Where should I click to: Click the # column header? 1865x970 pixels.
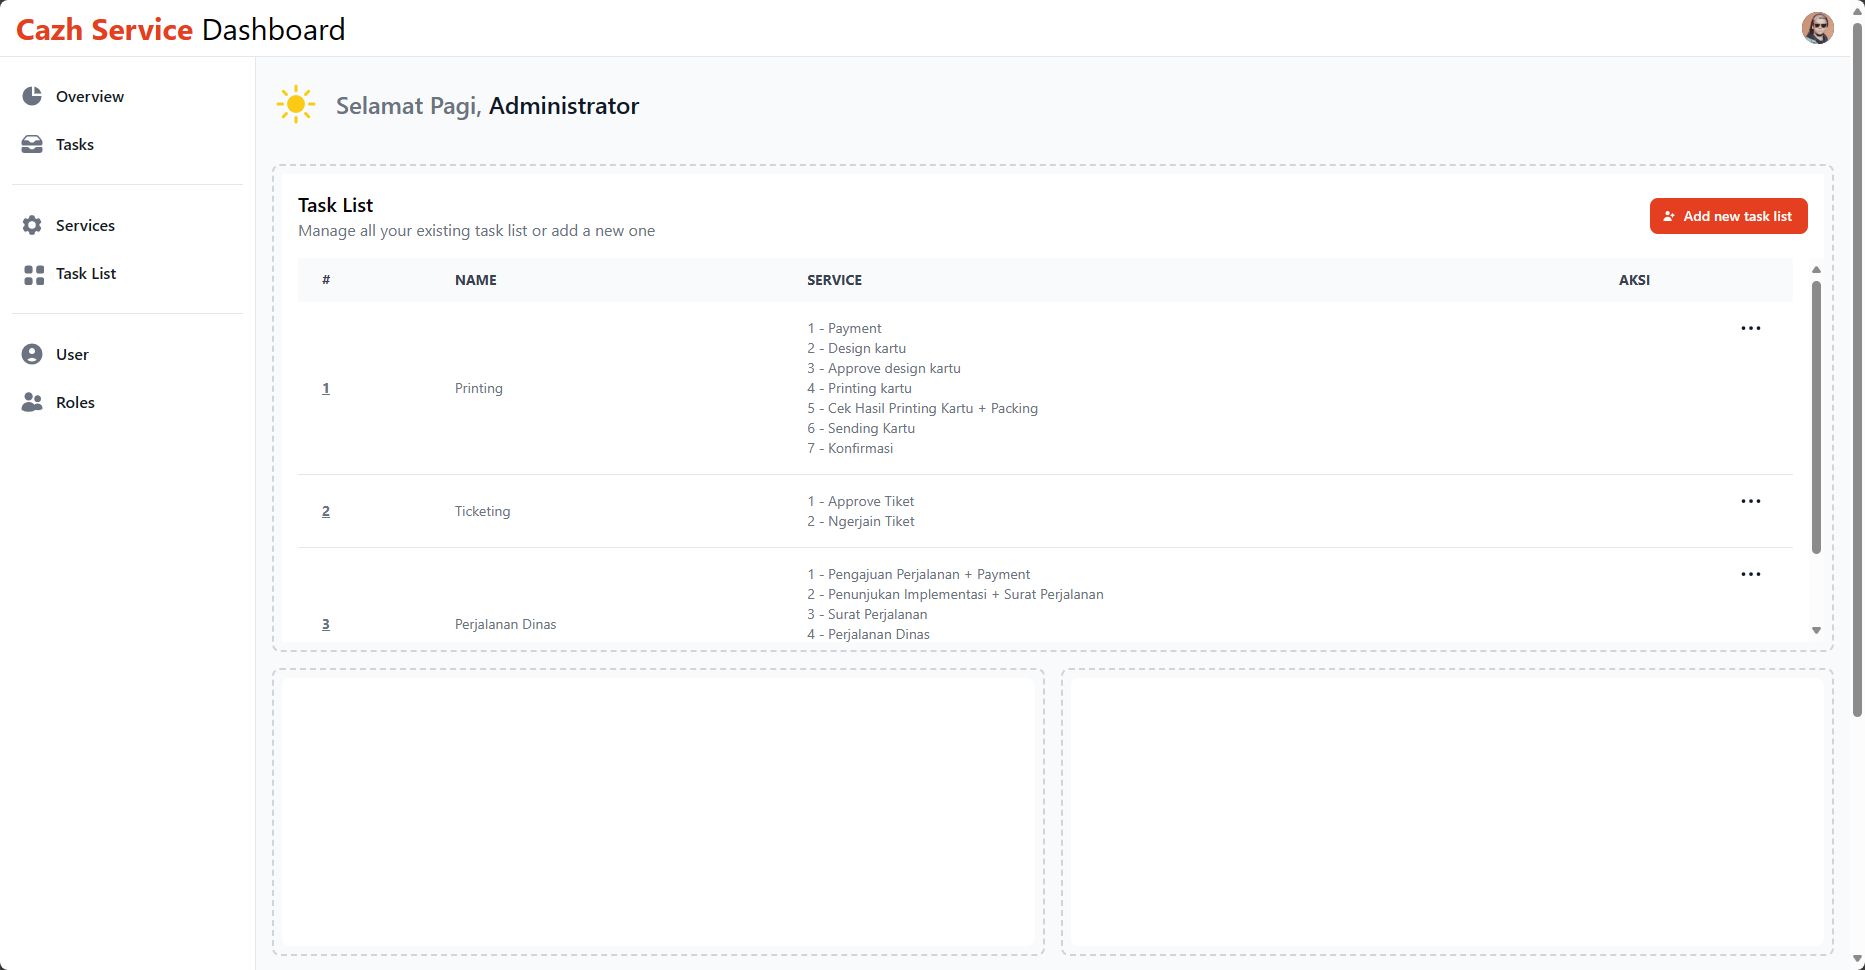(326, 280)
